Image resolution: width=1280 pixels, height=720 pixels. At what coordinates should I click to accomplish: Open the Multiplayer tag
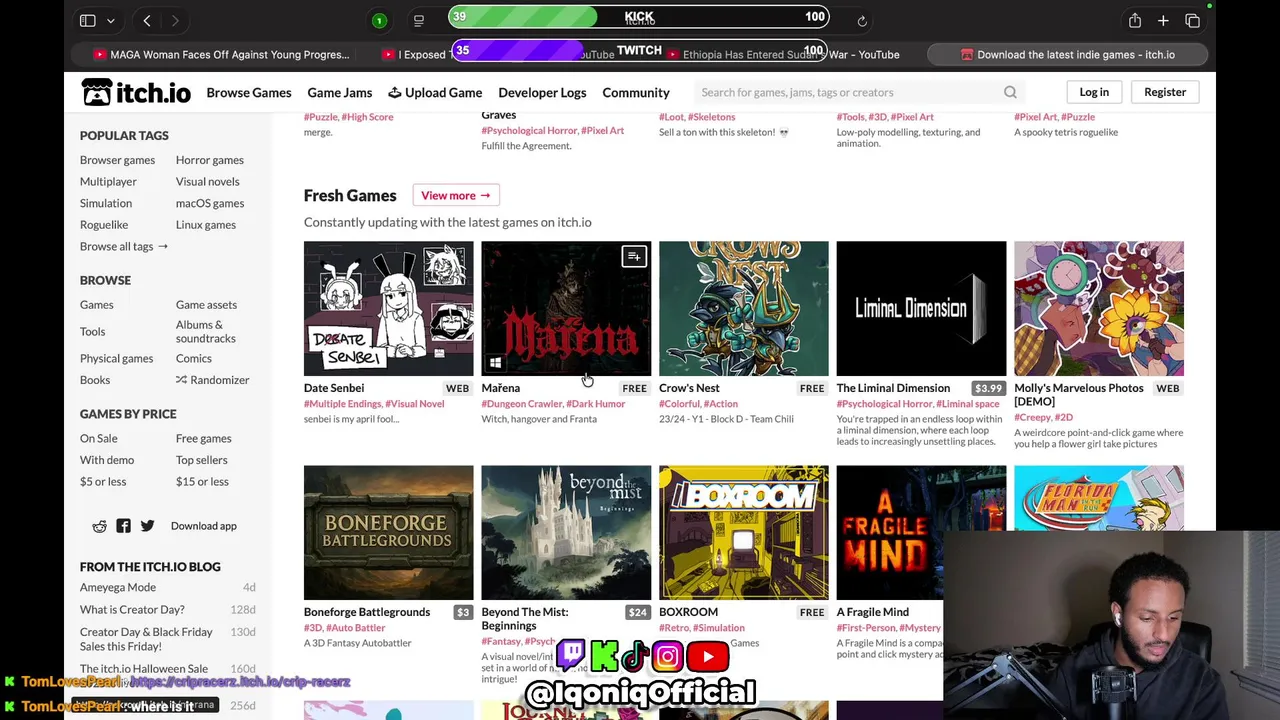[108, 182]
